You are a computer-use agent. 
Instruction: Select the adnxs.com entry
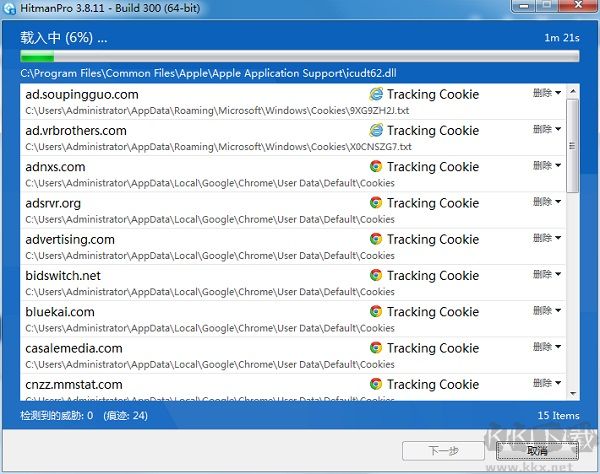click(293, 174)
